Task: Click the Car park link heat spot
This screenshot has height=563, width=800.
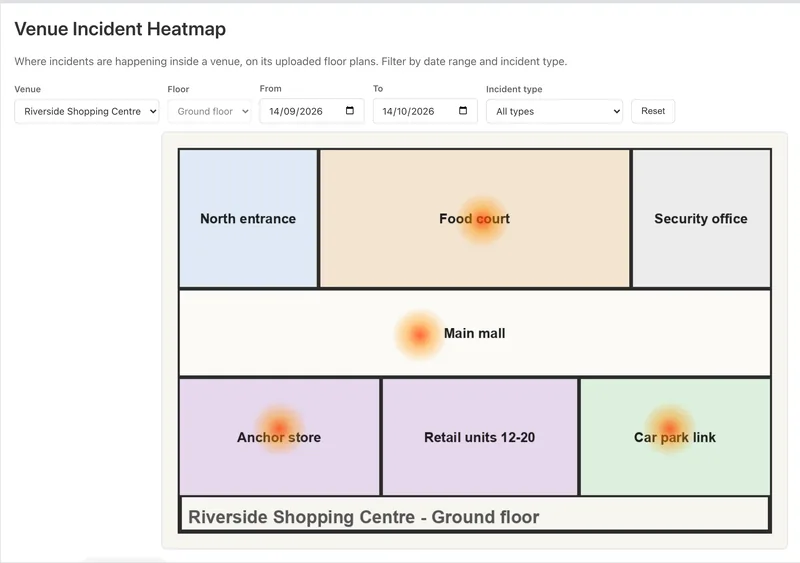Action: click(x=669, y=428)
